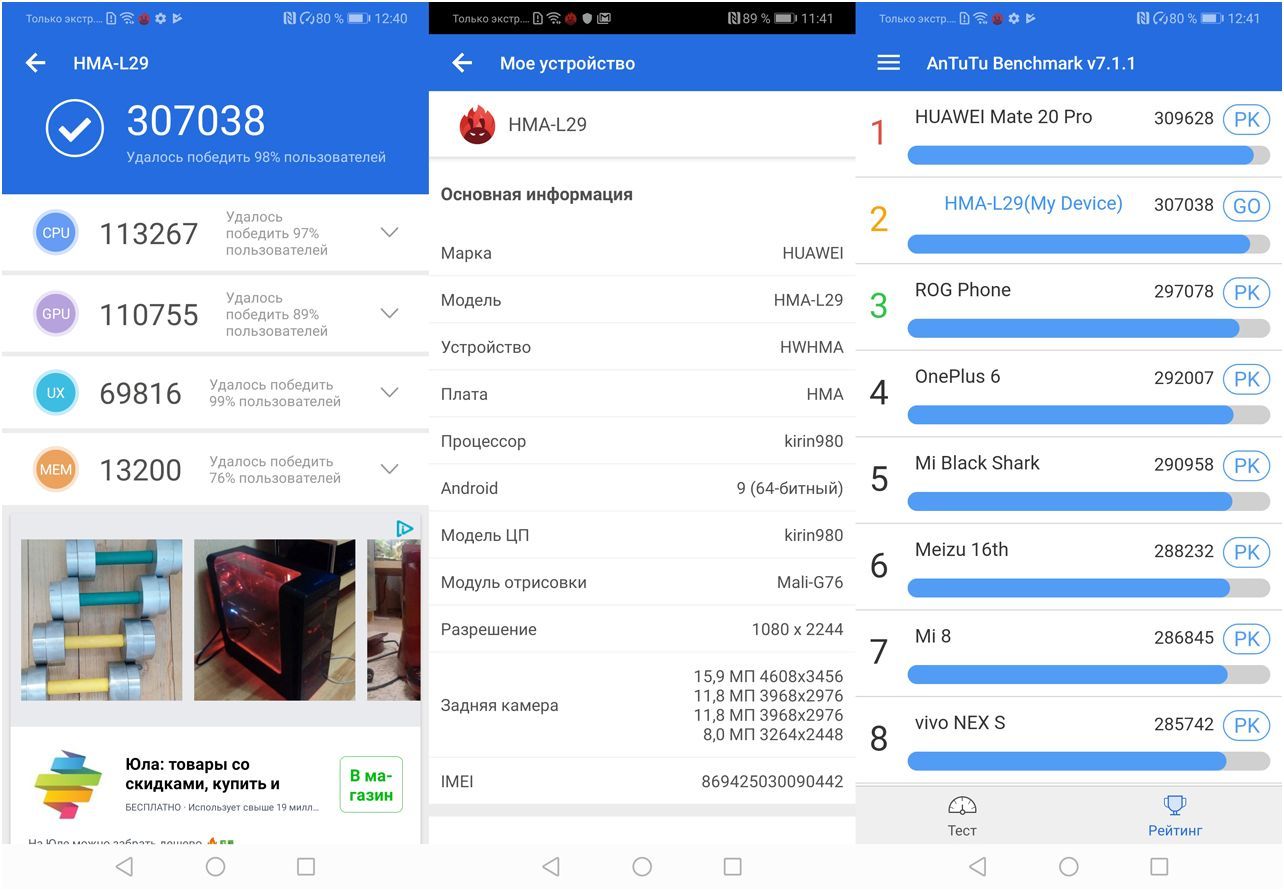This screenshot has height=891, width=1284.
Task: Tap back arrow beside HMA-L29 score title
Action: pos(36,63)
